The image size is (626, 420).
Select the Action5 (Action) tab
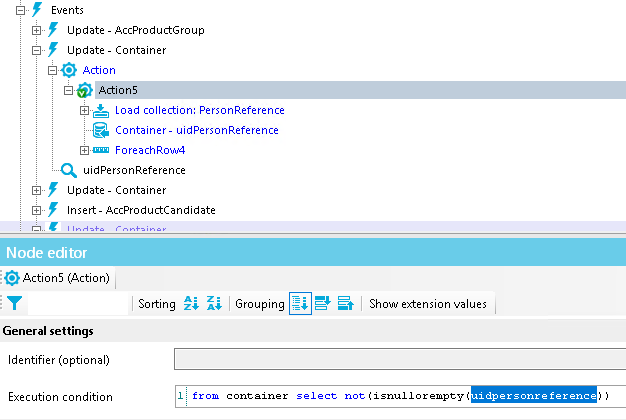(57, 278)
